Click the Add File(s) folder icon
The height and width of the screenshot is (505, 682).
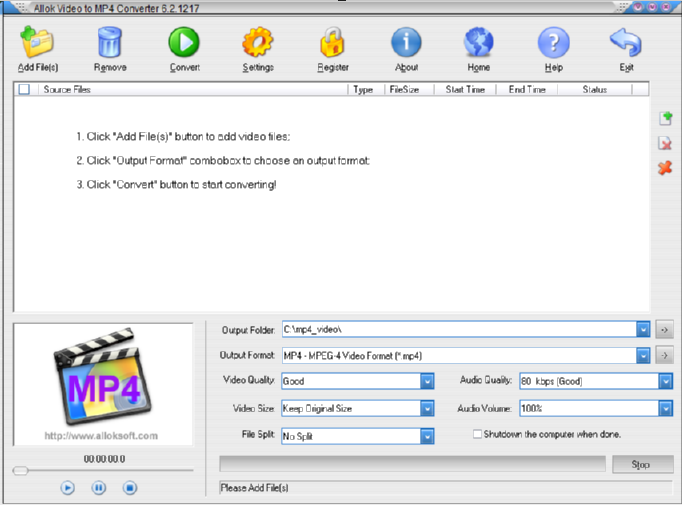pyautogui.click(x=37, y=42)
